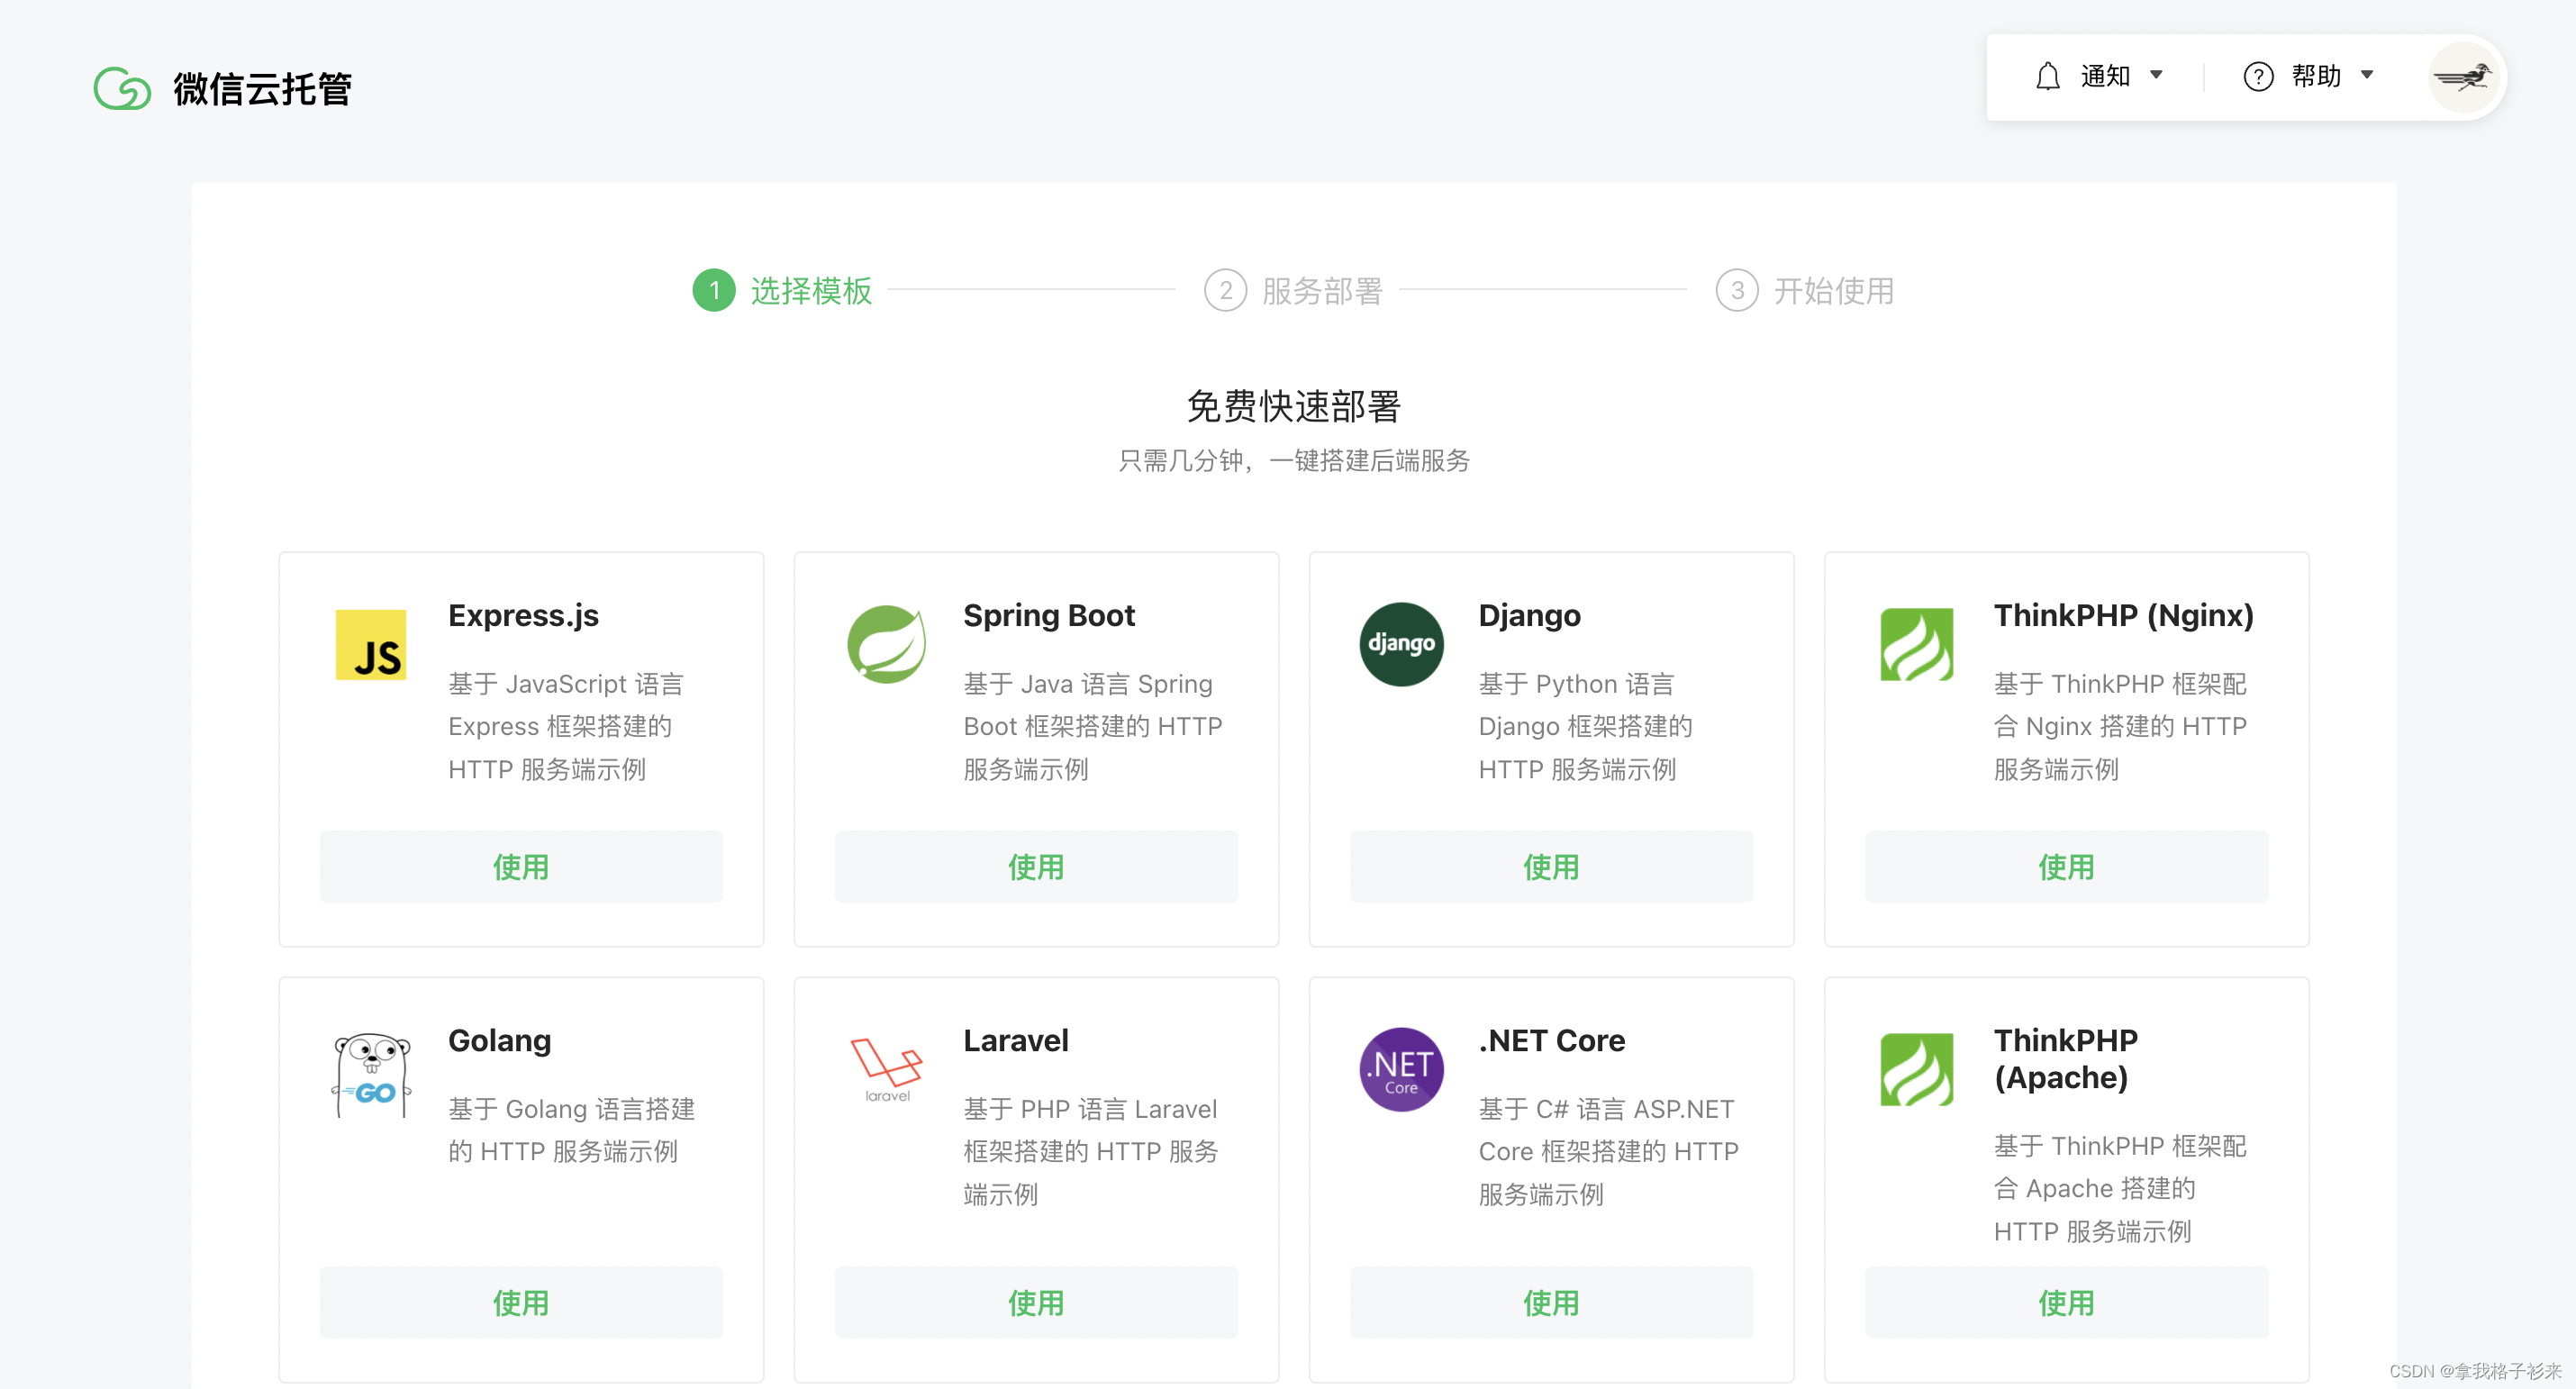The width and height of the screenshot is (2576, 1389).
Task: Click the Laravel PHP description text
Action: tap(1091, 1151)
